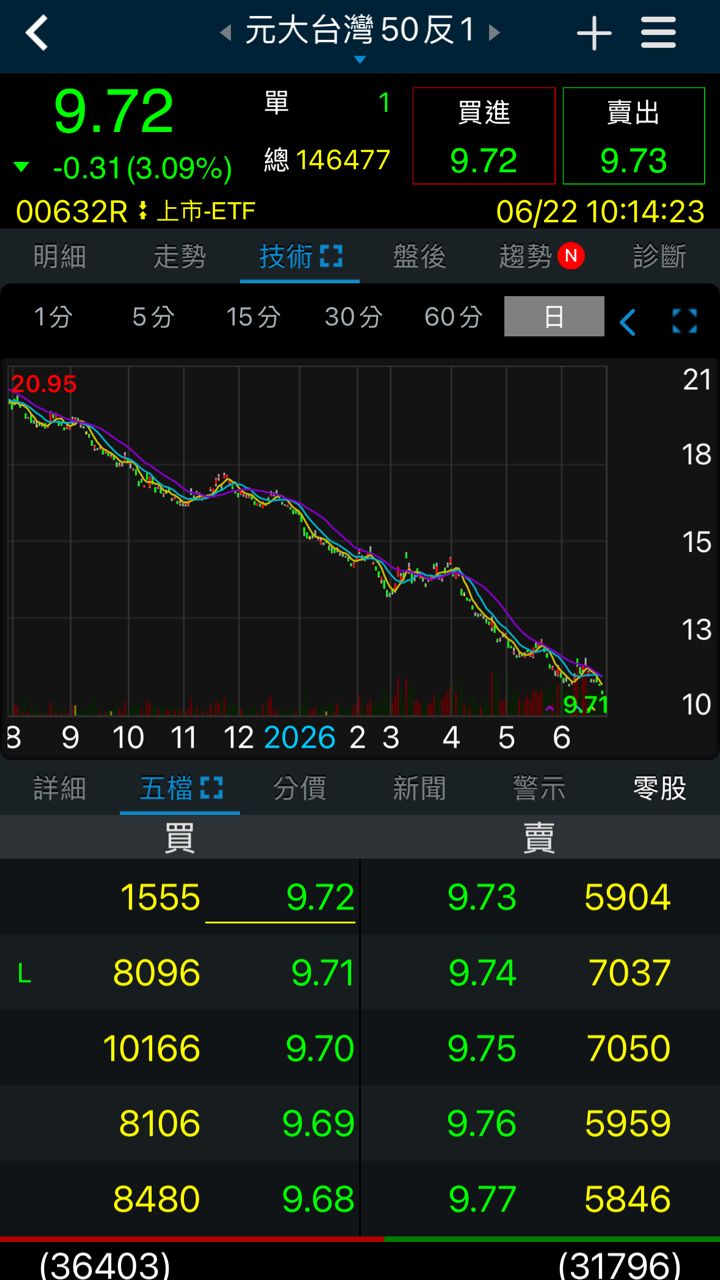Tap total ask sum (31796)
Viewport: 720px width, 1280px height.
click(619, 1265)
